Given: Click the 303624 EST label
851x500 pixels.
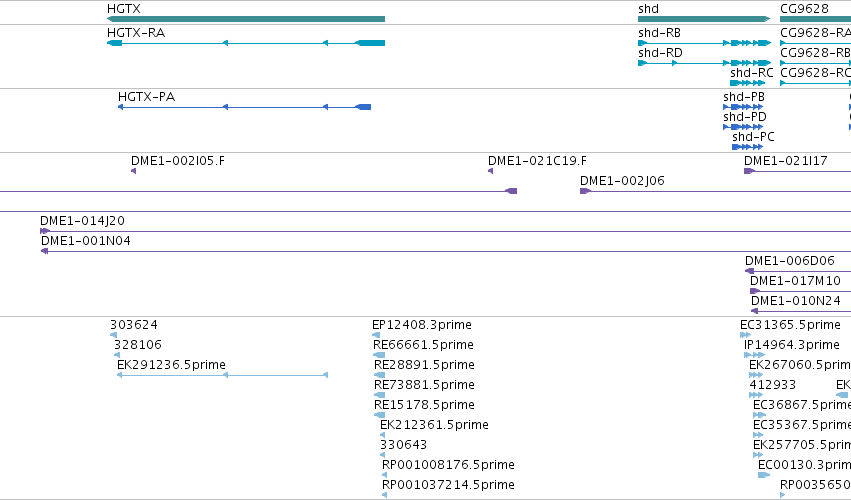Looking at the screenshot, I should coord(134,325).
